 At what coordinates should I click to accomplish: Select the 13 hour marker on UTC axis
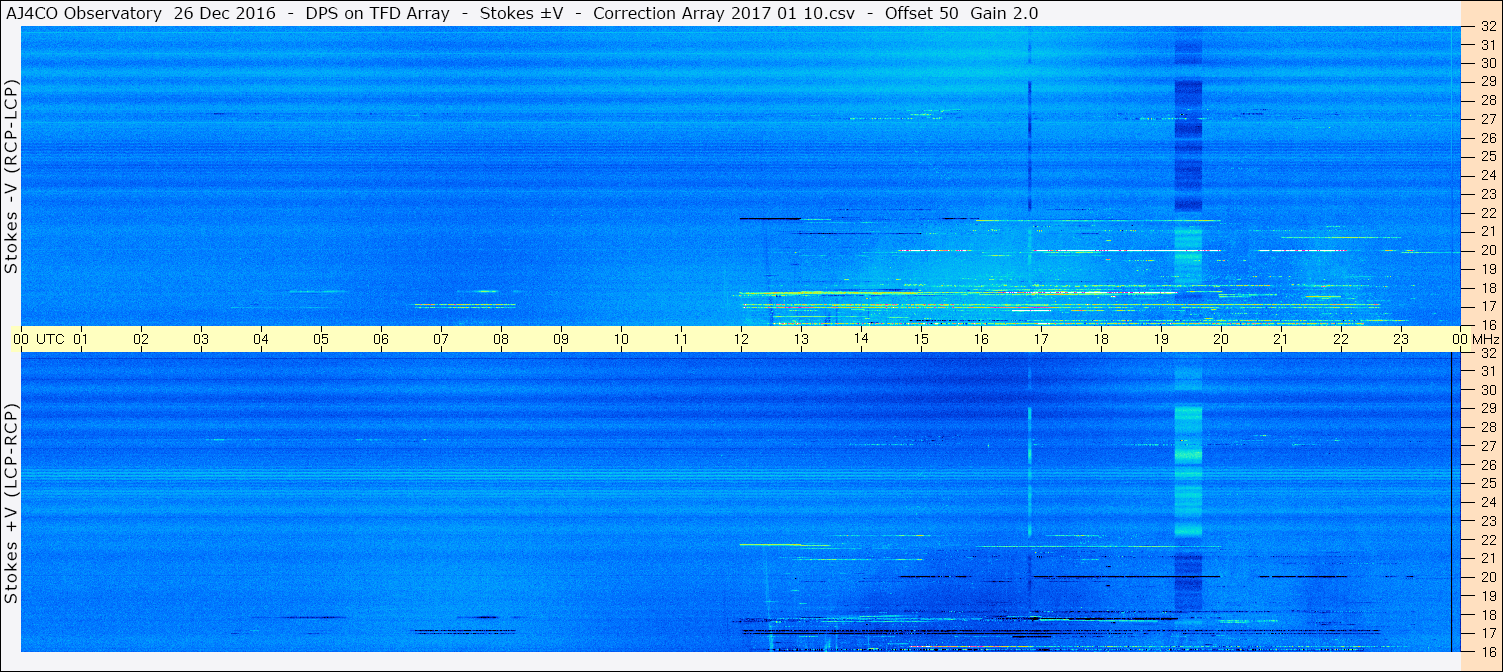coord(801,340)
